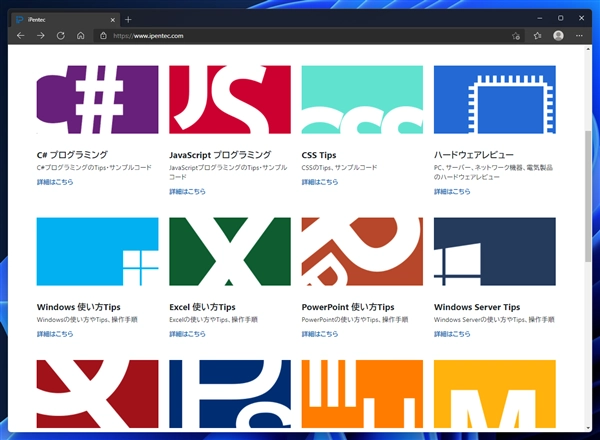Screen dimensions: 600x440
Task: Click the Excel 使い方Tips heading
Action: click(202, 307)
